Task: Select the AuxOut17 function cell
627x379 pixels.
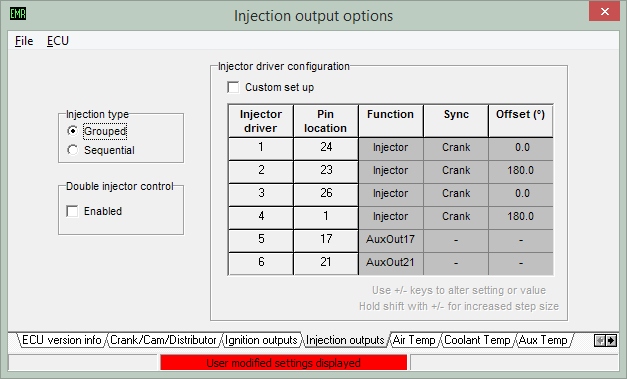Action: coord(391,239)
